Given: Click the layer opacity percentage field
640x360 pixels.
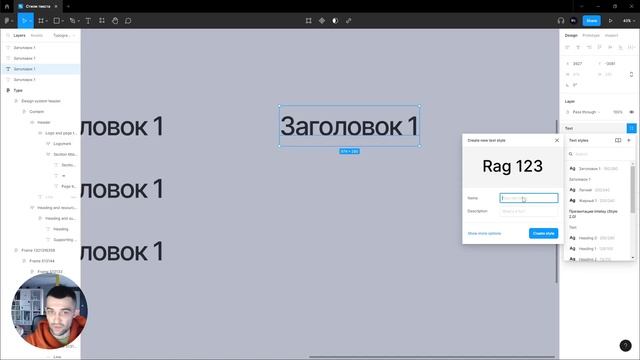Looking at the screenshot, I should point(617,112).
